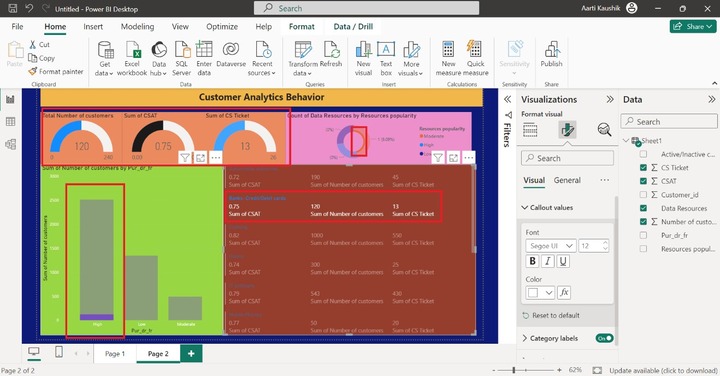Open the Build visual fields pane
This screenshot has height=376, width=720.
point(530,130)
